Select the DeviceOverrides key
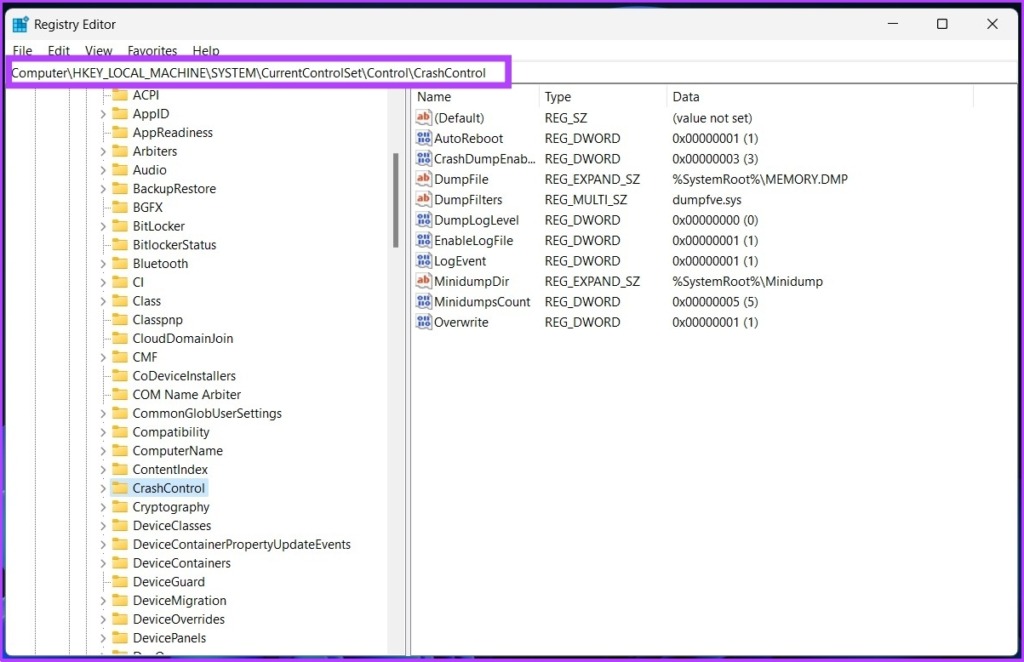The image size is (1024, 662). click(178, 620)
